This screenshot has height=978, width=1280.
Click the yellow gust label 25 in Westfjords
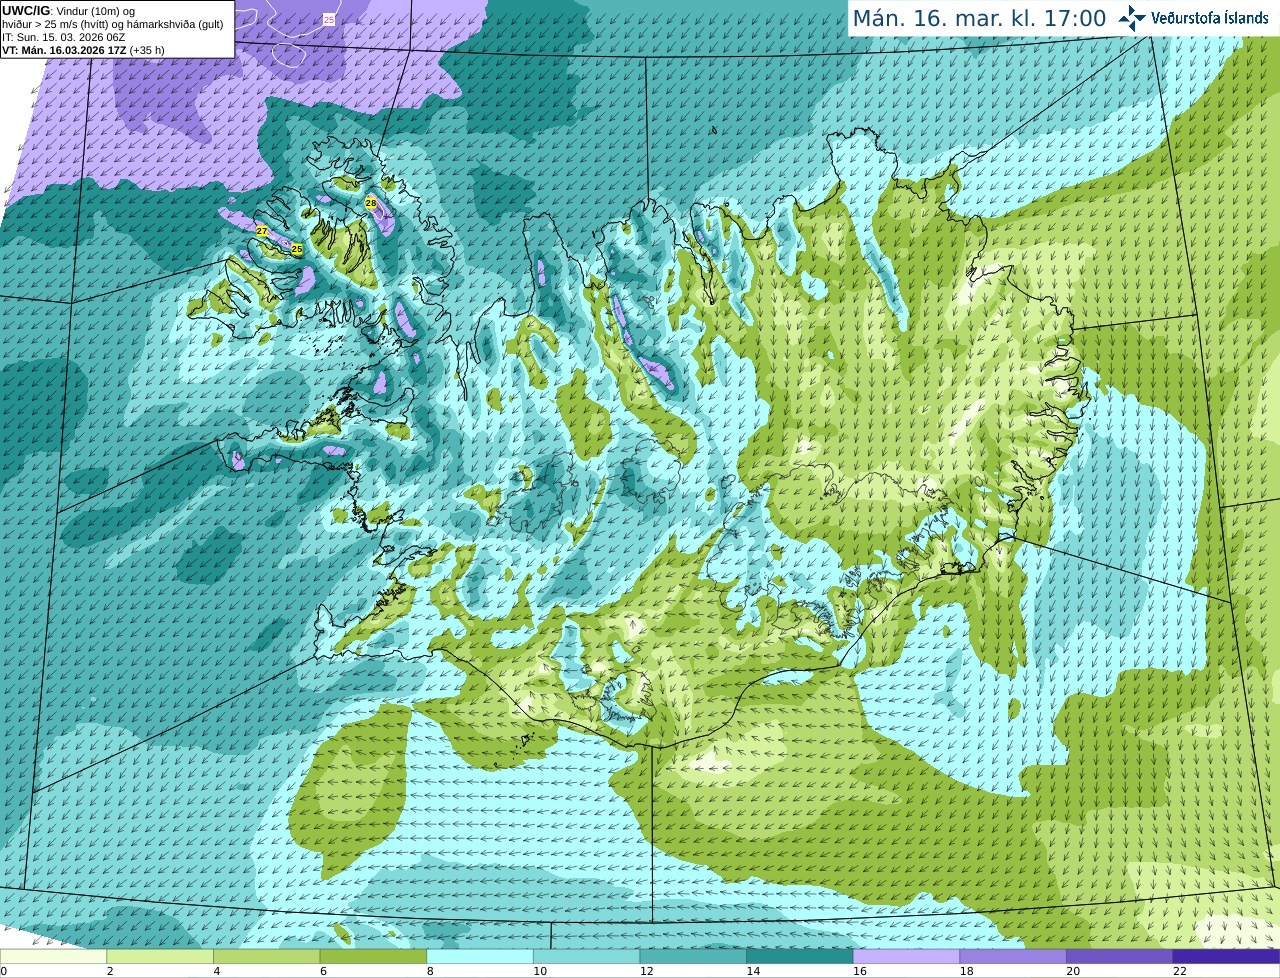click(x=297, y=249)
